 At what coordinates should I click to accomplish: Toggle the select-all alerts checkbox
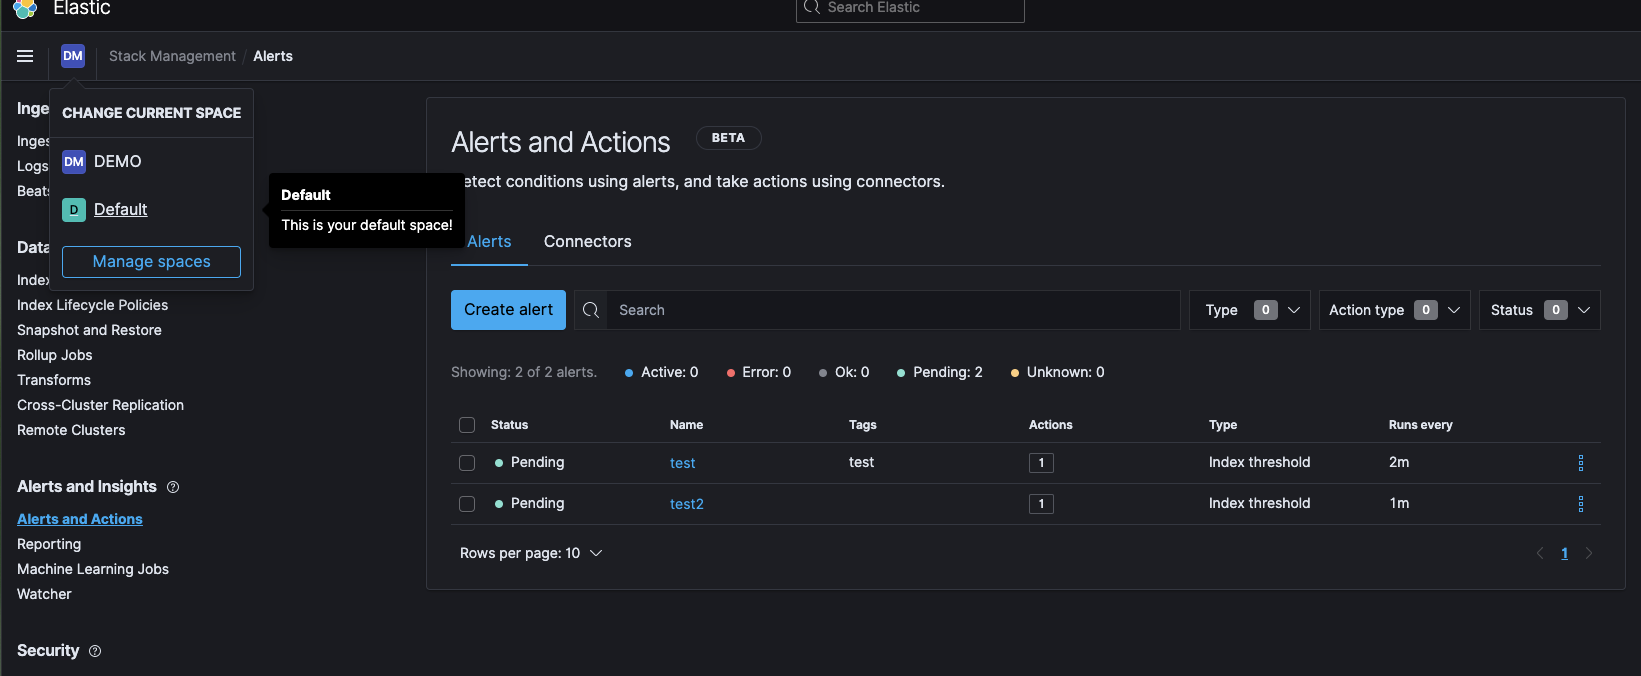[467, 425]
